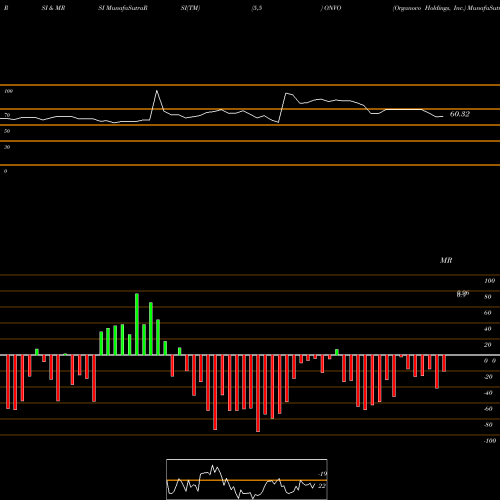This screenshot has width=500, height=500.
Task: Click the -100 label on MR axis
Action: click(490, 441)
